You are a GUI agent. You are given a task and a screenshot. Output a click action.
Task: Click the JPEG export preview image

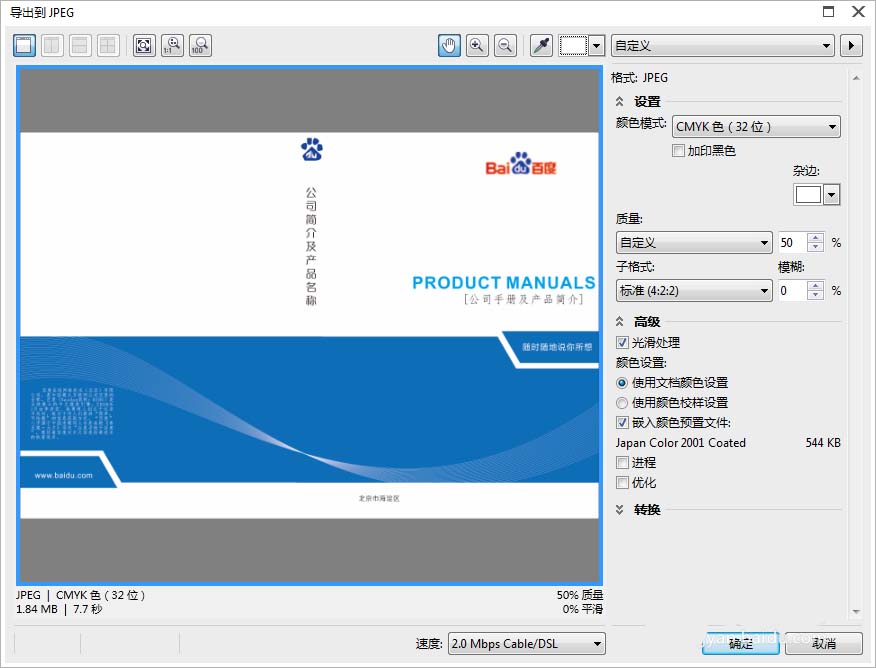pyautogui.click(x=310, y=326)
